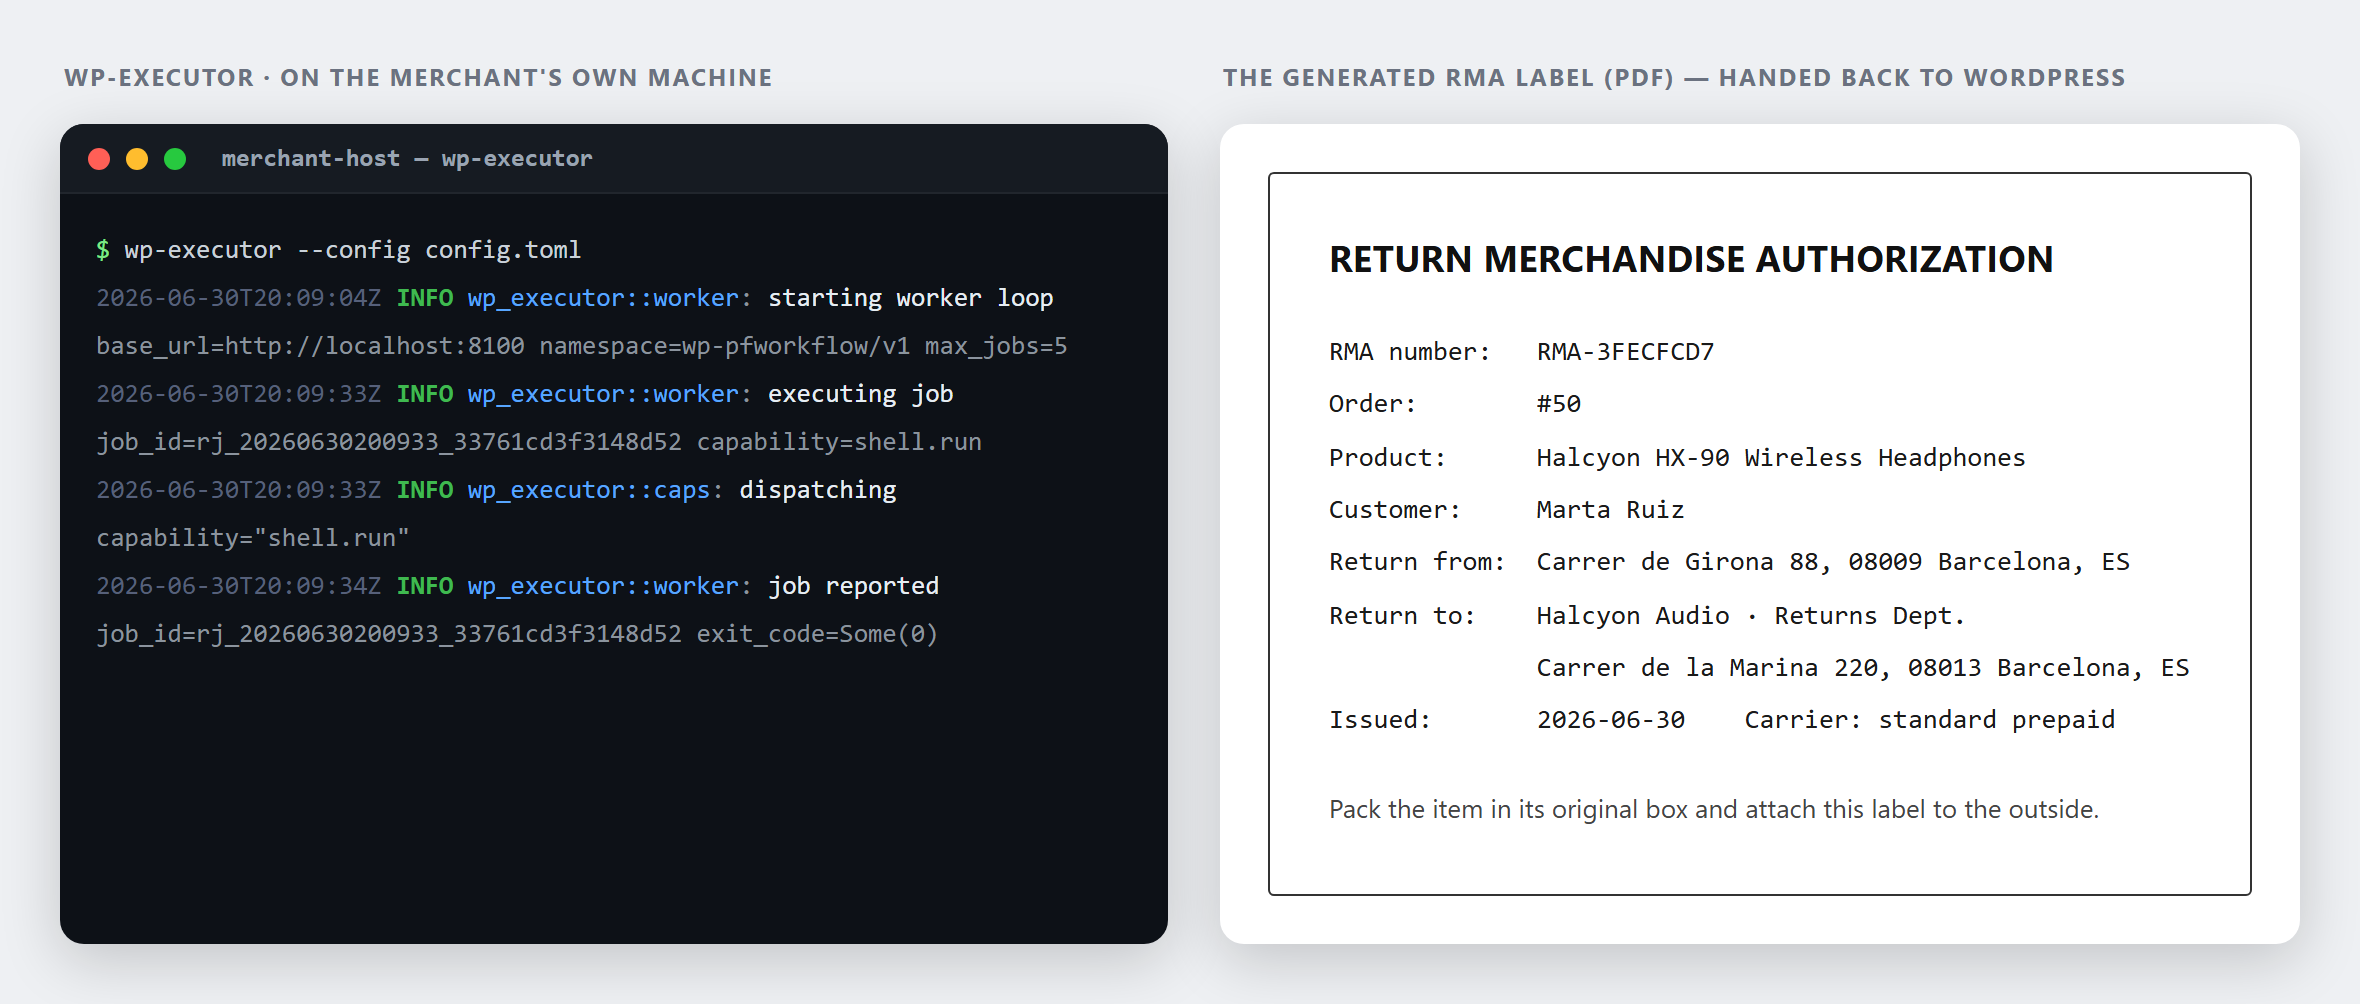Viewport: 2360px width, 1004px height.
Task: Click the log text 'starting worker loop'
Action: (x=910, y=298)
